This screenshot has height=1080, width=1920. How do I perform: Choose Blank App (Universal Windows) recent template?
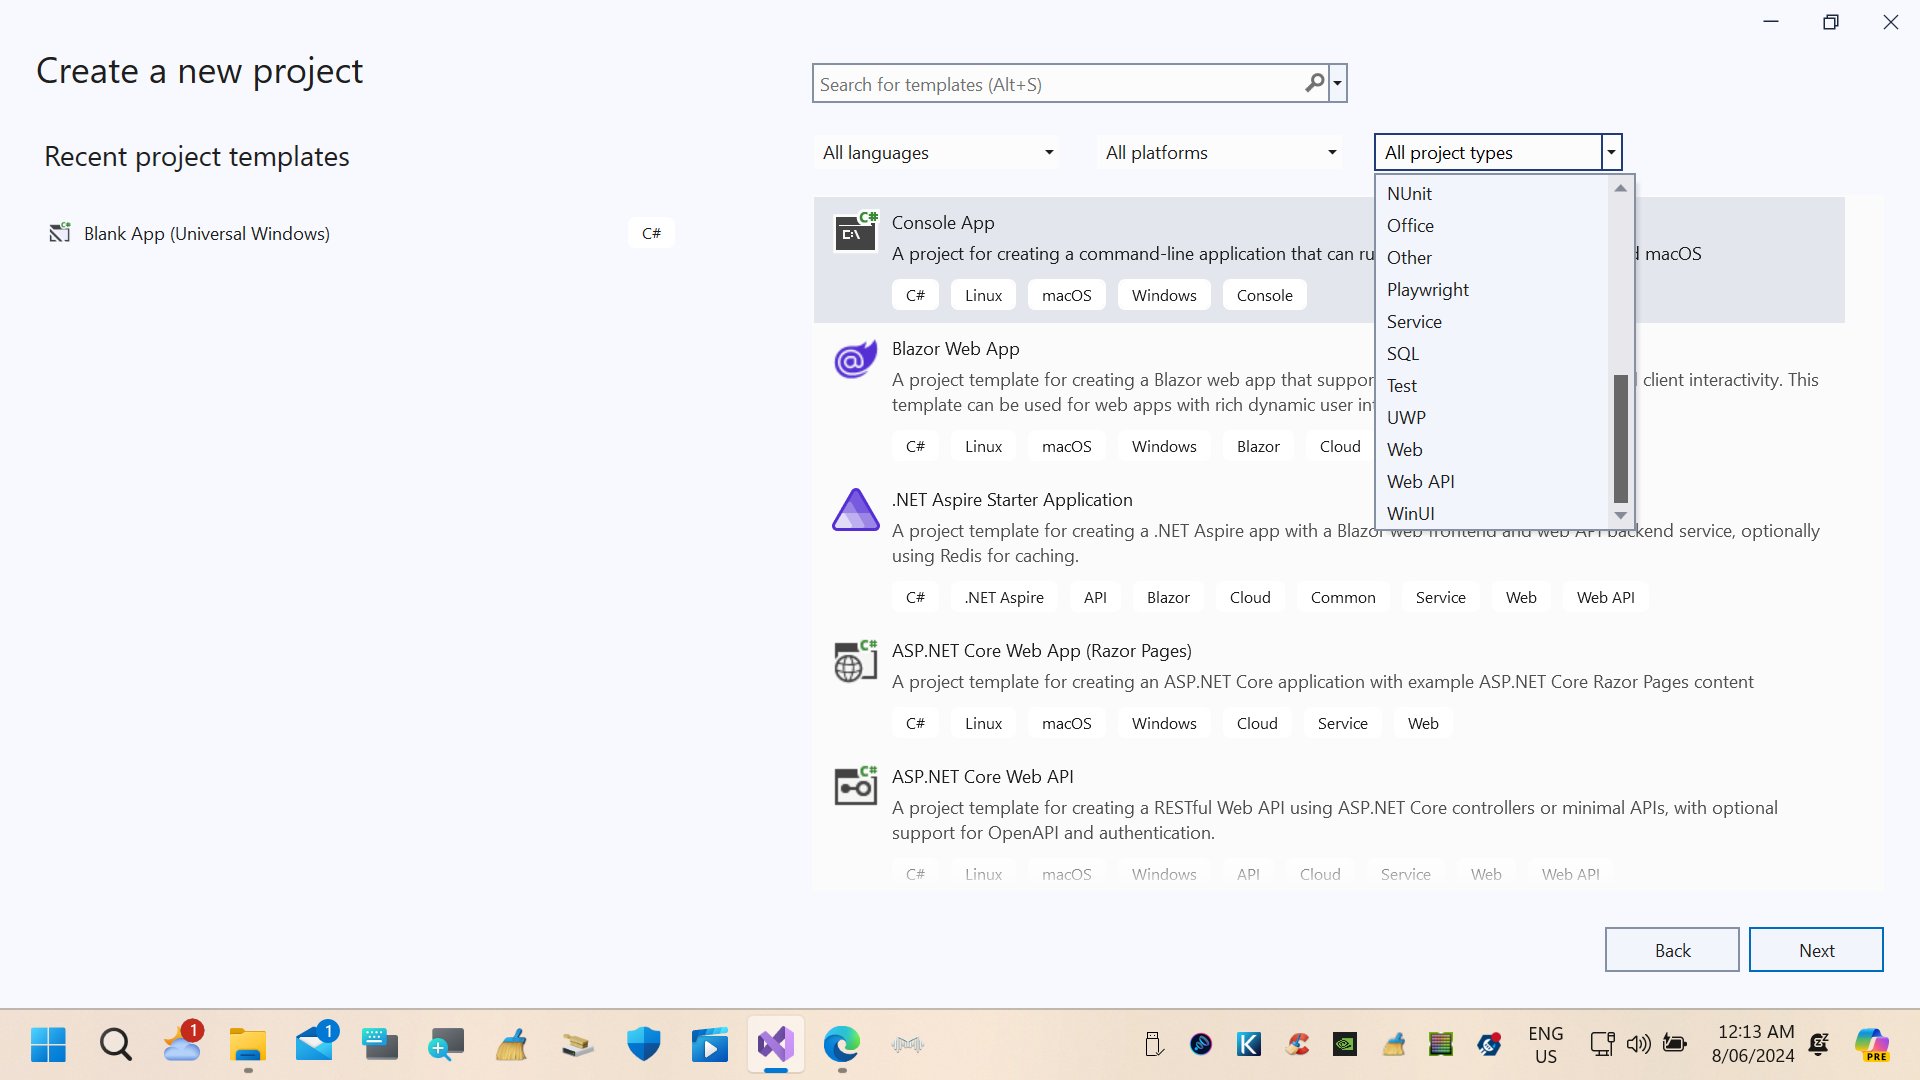360,233
